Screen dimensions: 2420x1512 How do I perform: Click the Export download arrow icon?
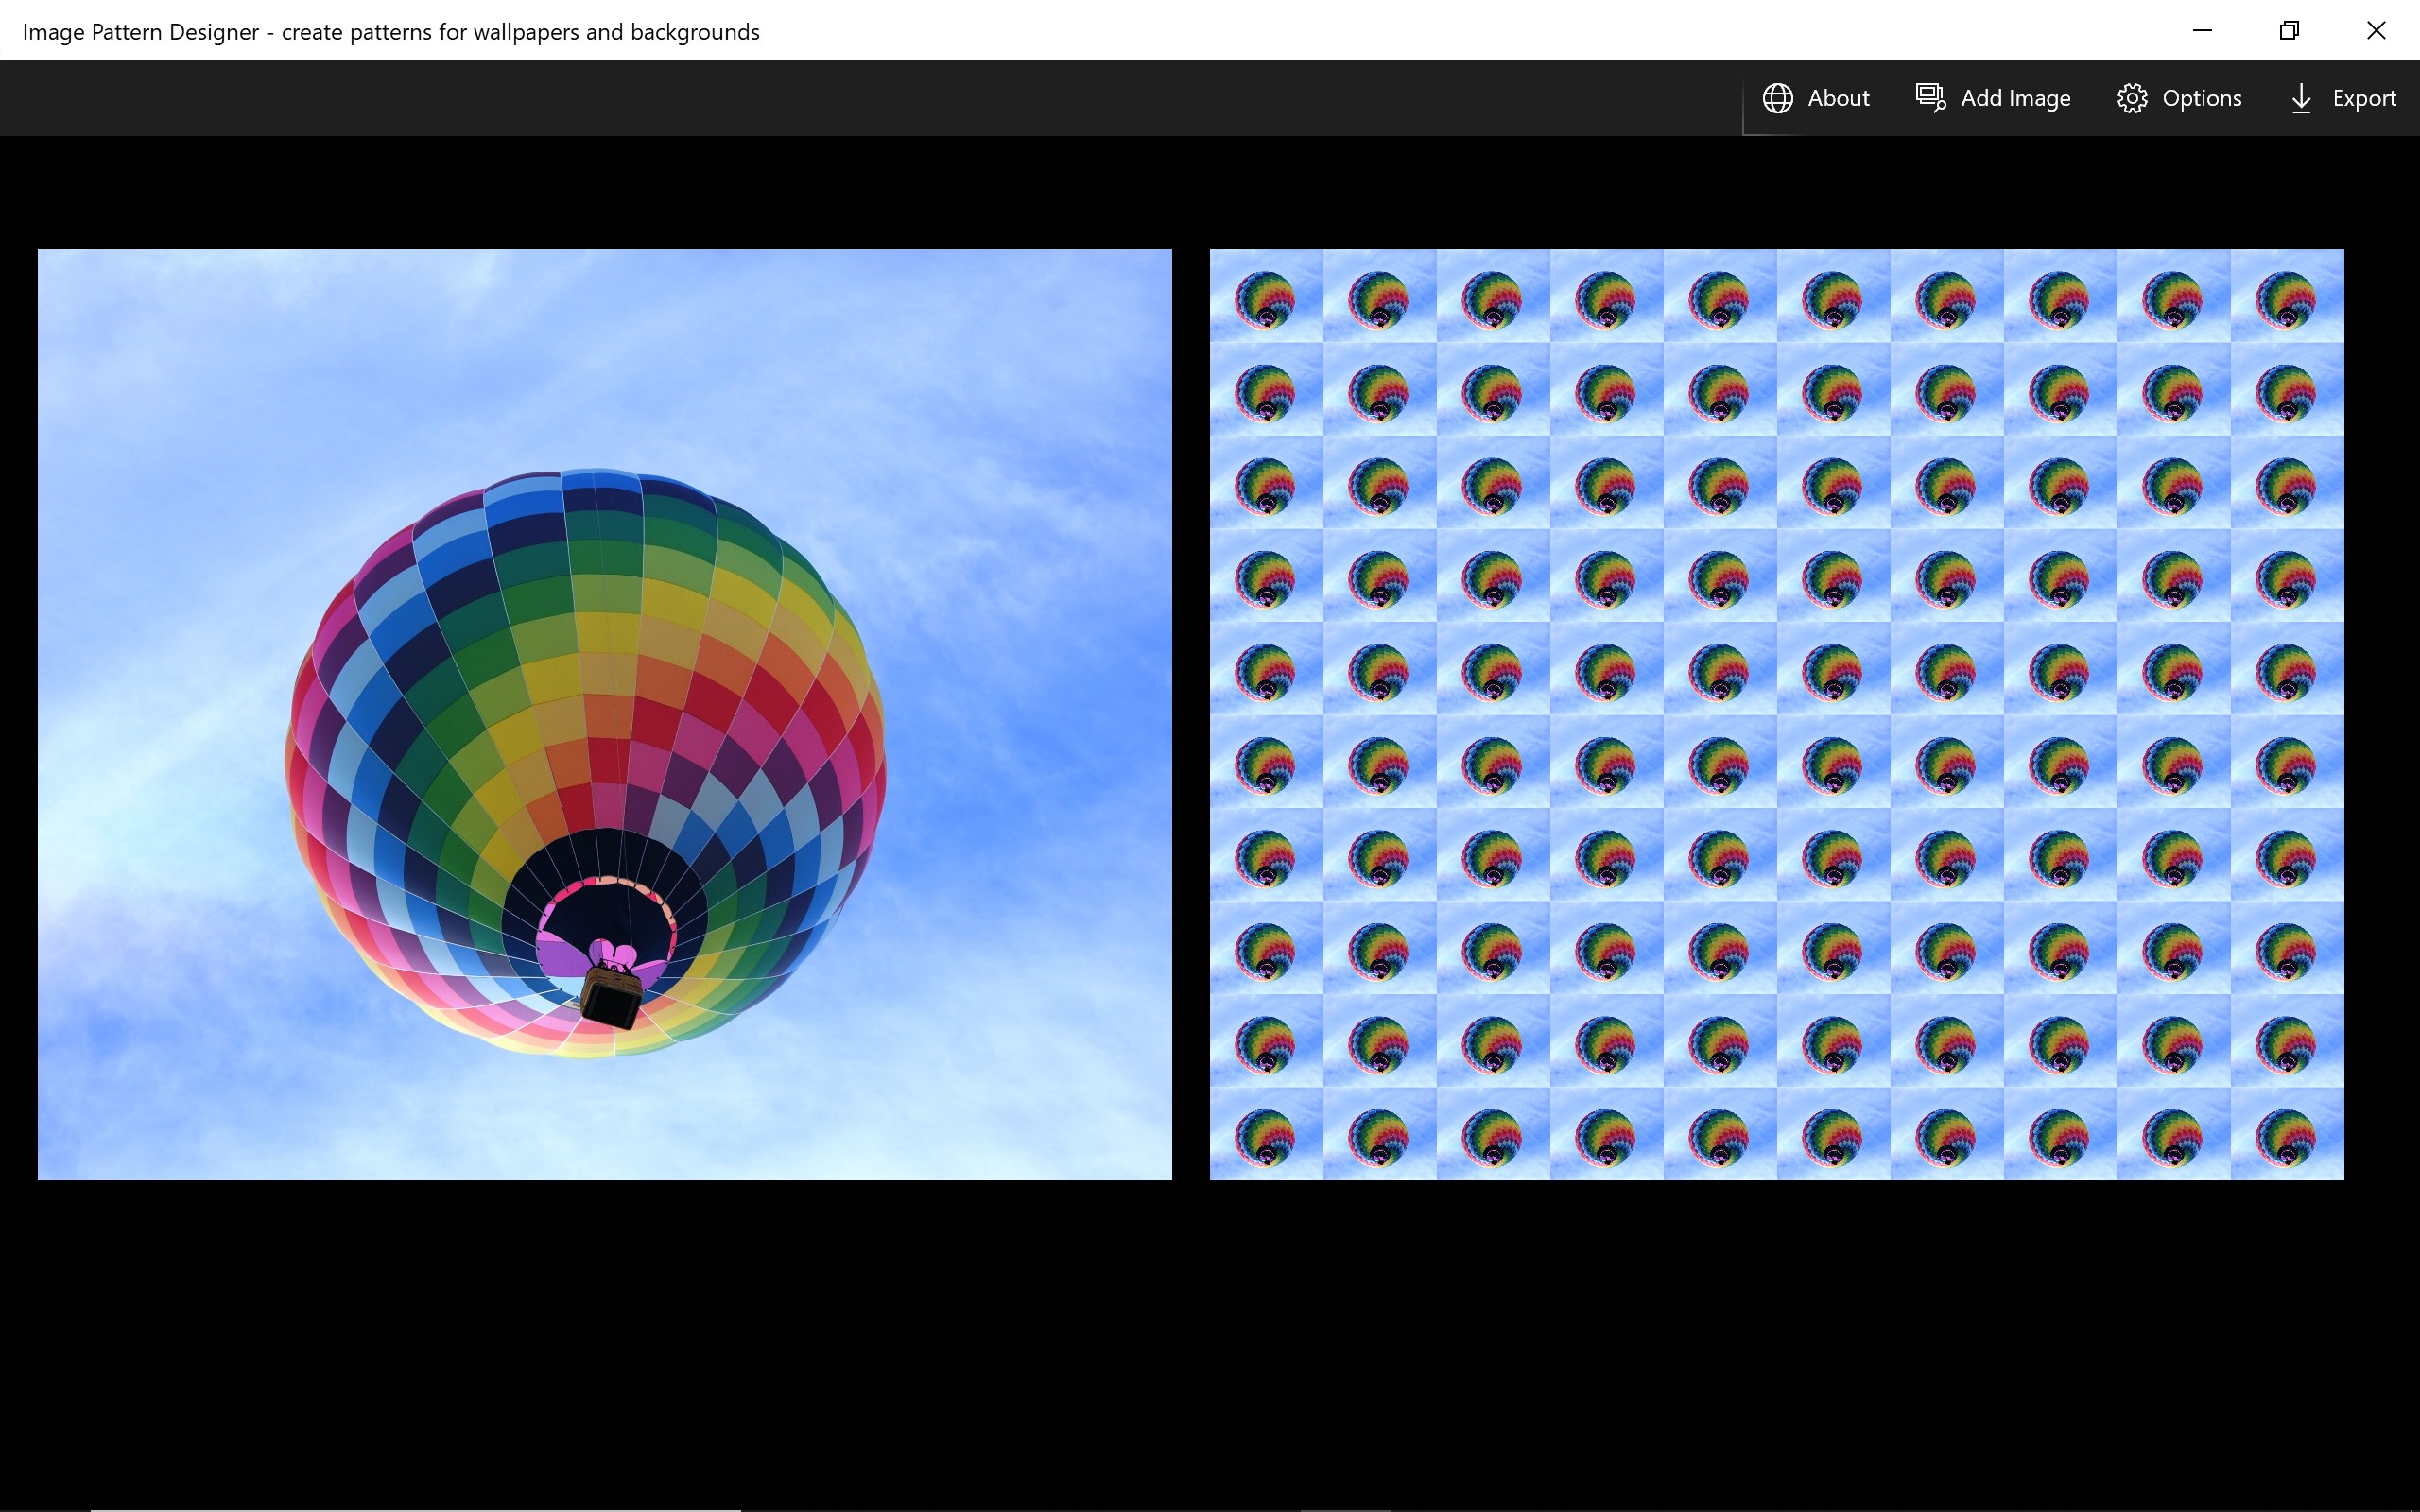click(x=2300, y=98)
